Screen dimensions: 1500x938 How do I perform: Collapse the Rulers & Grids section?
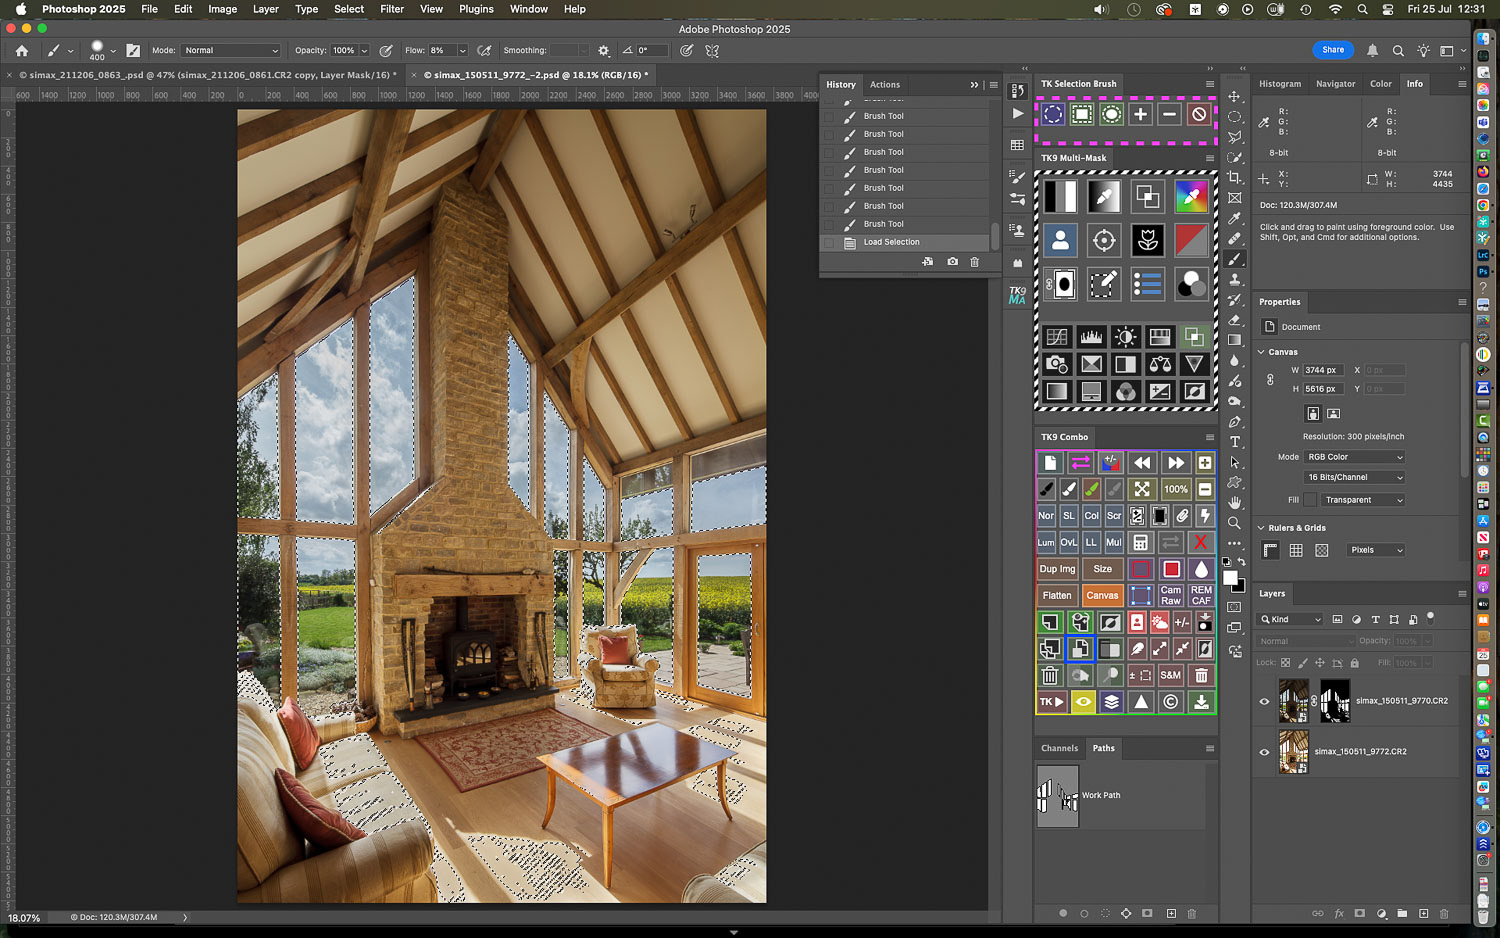tap(1262, 528)
